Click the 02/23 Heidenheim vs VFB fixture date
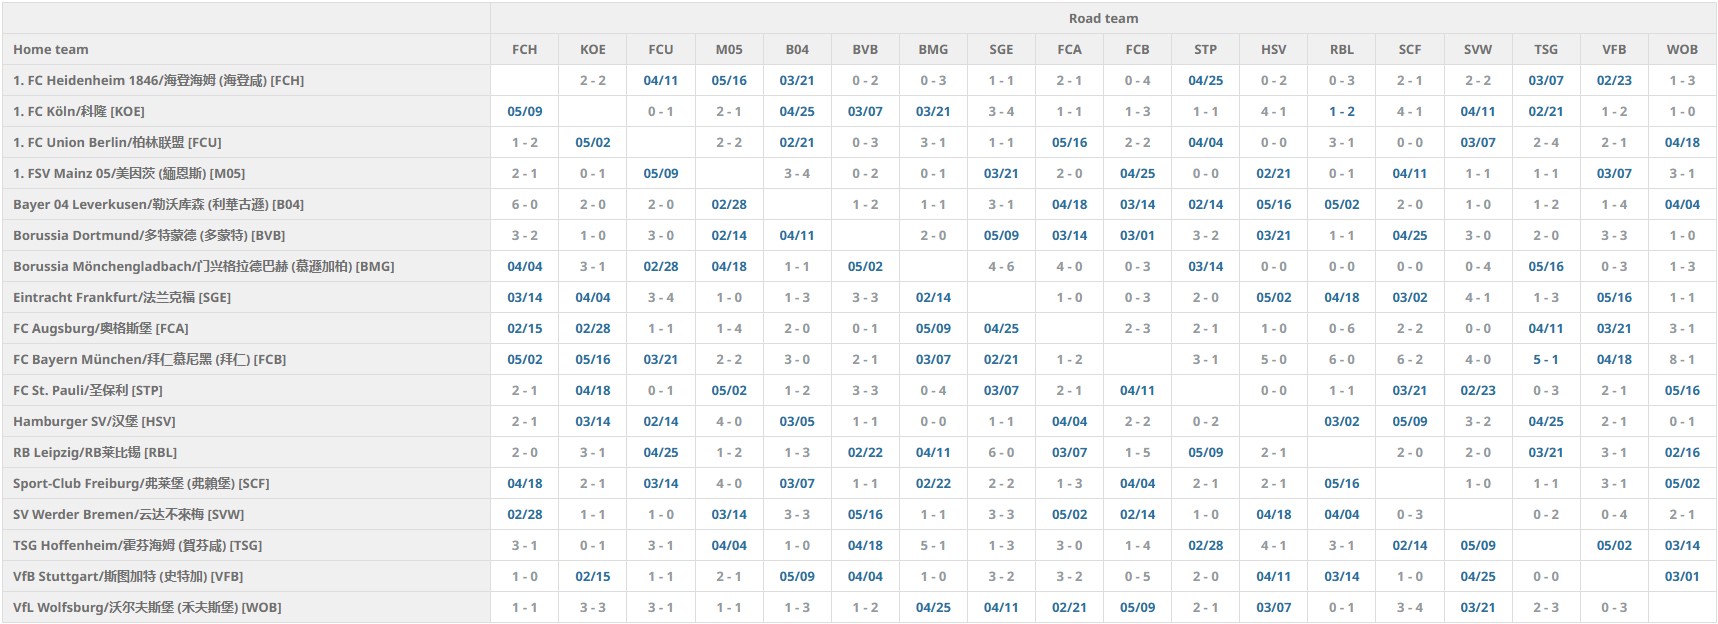This screenshot has height=624, width=1718. tap(1613, 80)
